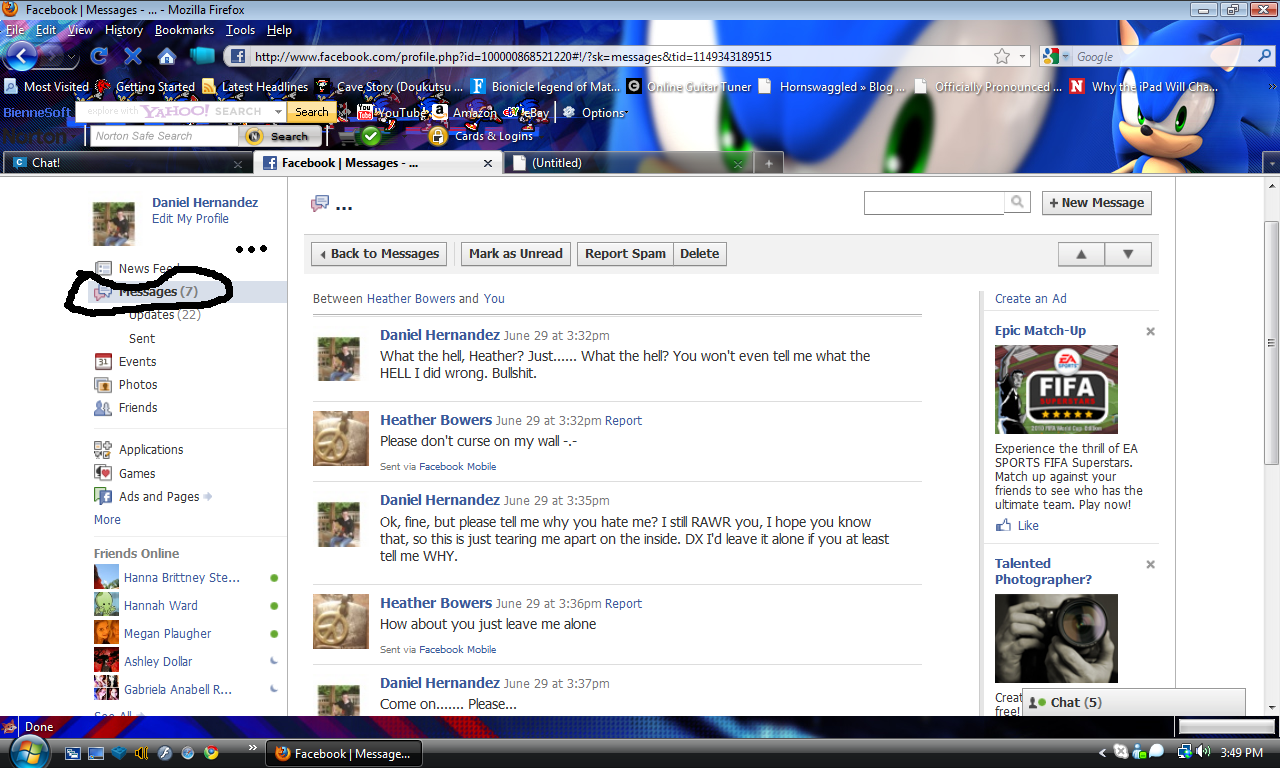1280x768 pixels.
Task: Click the volume speaker tray icon
Action: coord(1203,752)
